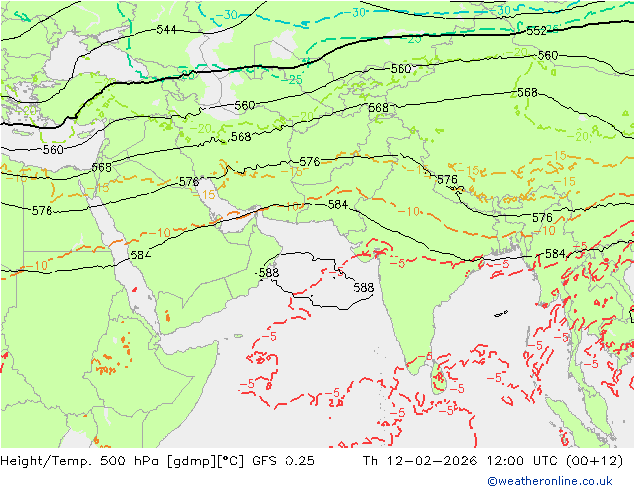
Task: Click the 552 bold contour label
Action: pyautogui.click(x=536, y=31)
